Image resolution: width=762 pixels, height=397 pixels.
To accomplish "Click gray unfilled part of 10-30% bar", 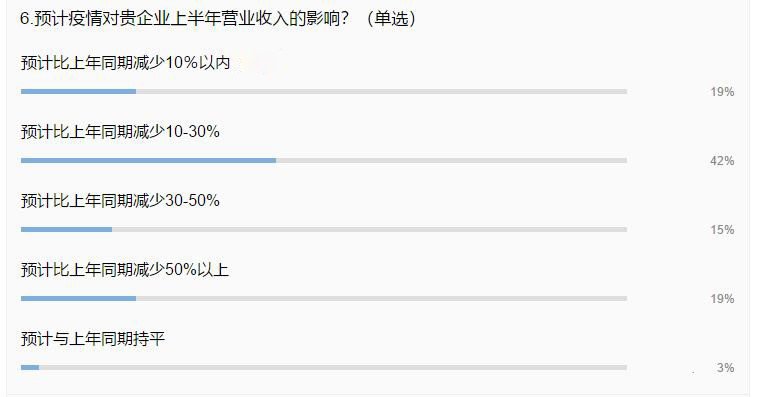I will coord(451,160).
